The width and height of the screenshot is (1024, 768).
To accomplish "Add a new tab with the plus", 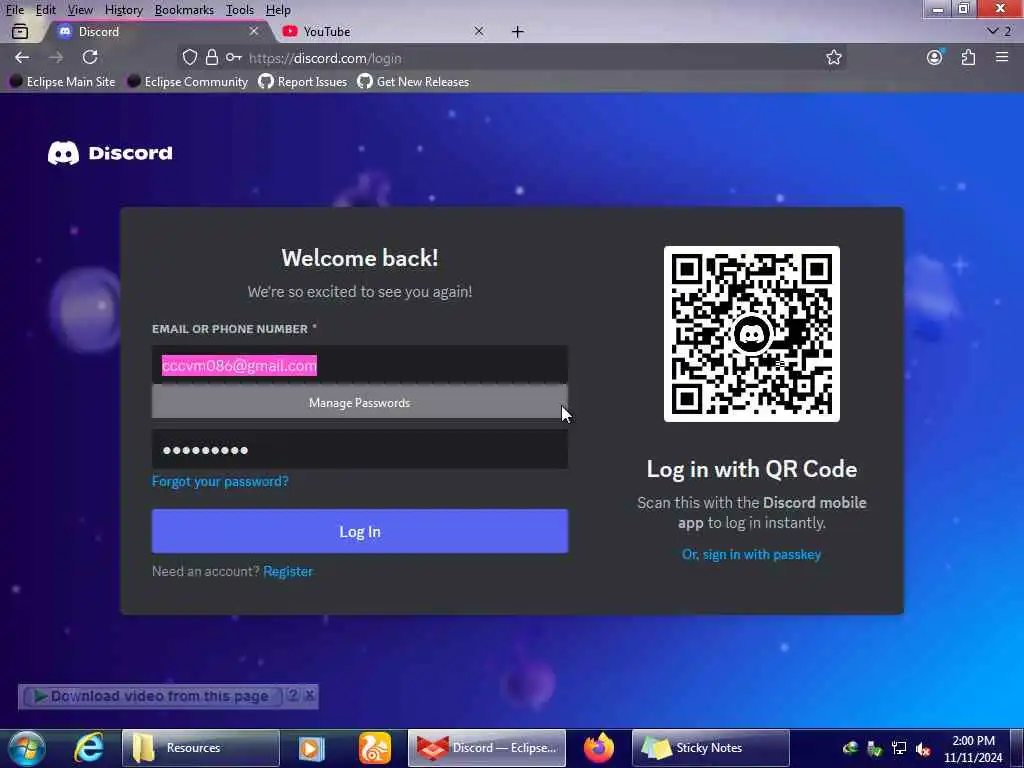I will click(518, 31).
